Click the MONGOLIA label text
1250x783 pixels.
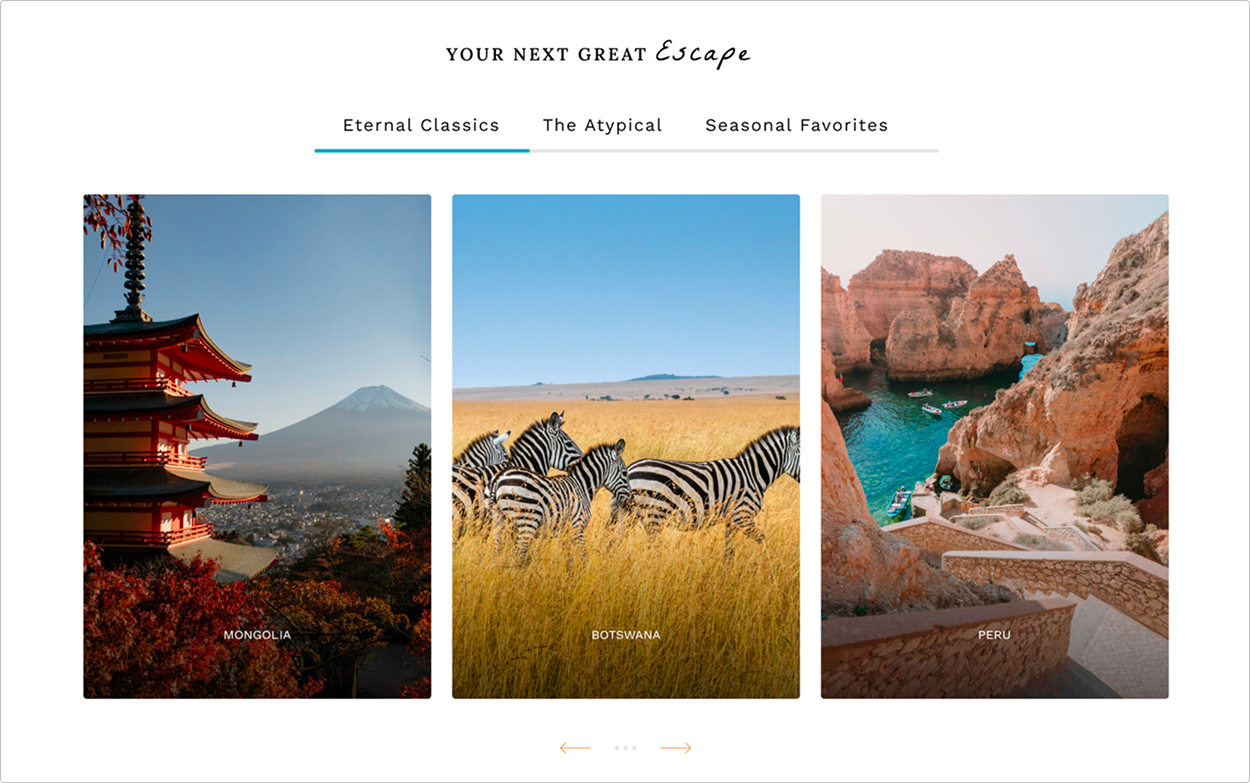pos(257,635)
